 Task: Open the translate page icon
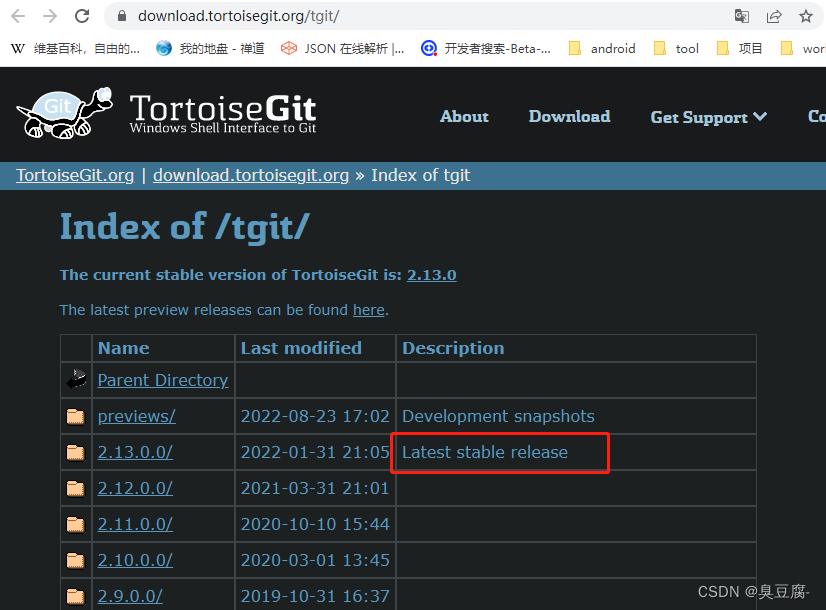[742, 16]
